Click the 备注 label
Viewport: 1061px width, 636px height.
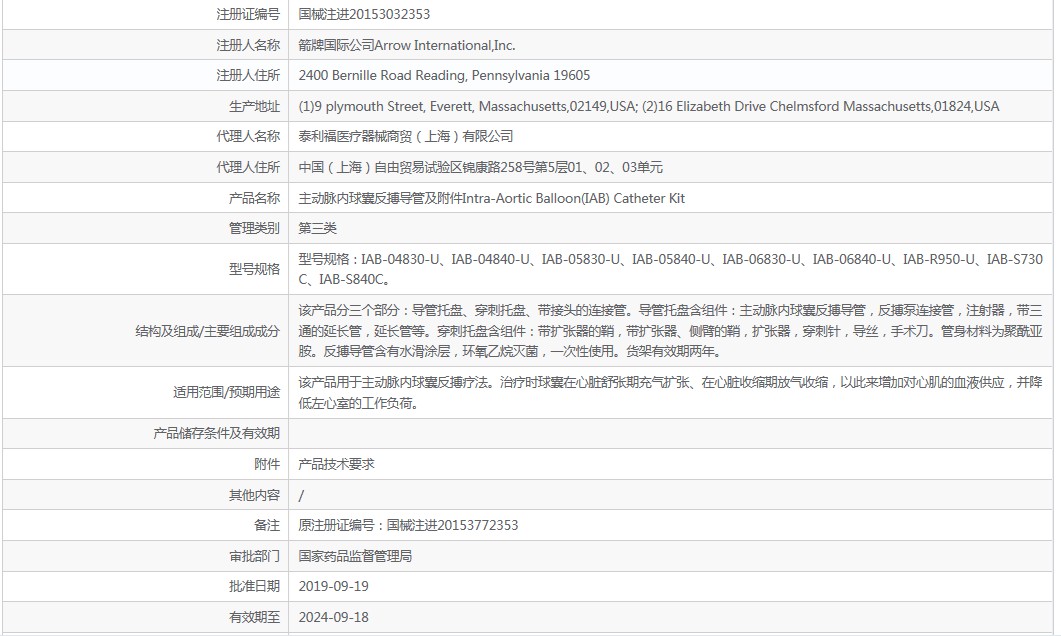[x=267, y=526]
